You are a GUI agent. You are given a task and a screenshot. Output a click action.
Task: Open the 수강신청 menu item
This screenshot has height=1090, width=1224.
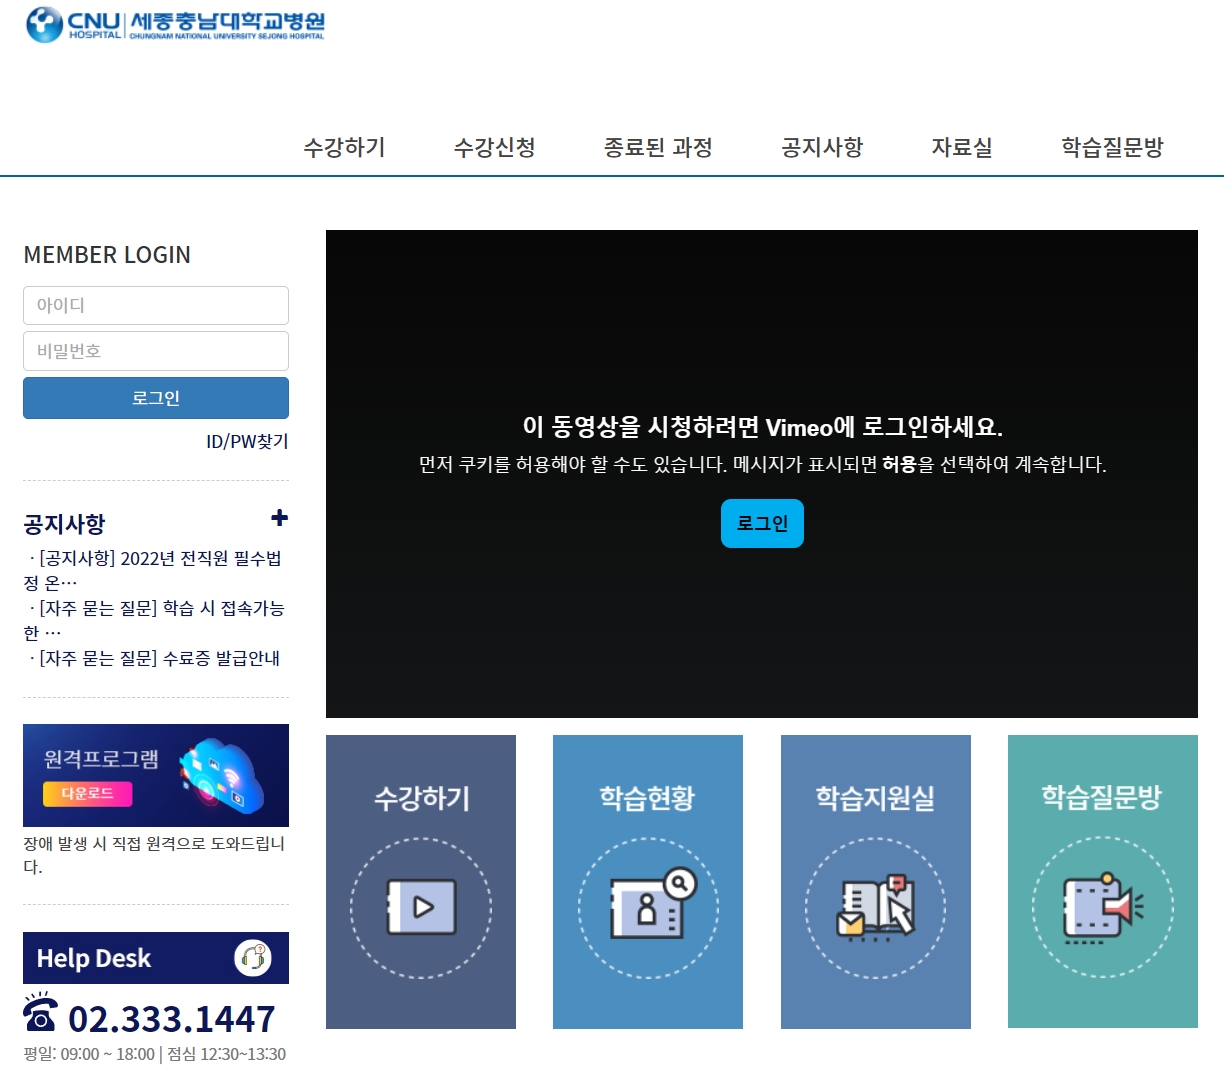point(495,148)
